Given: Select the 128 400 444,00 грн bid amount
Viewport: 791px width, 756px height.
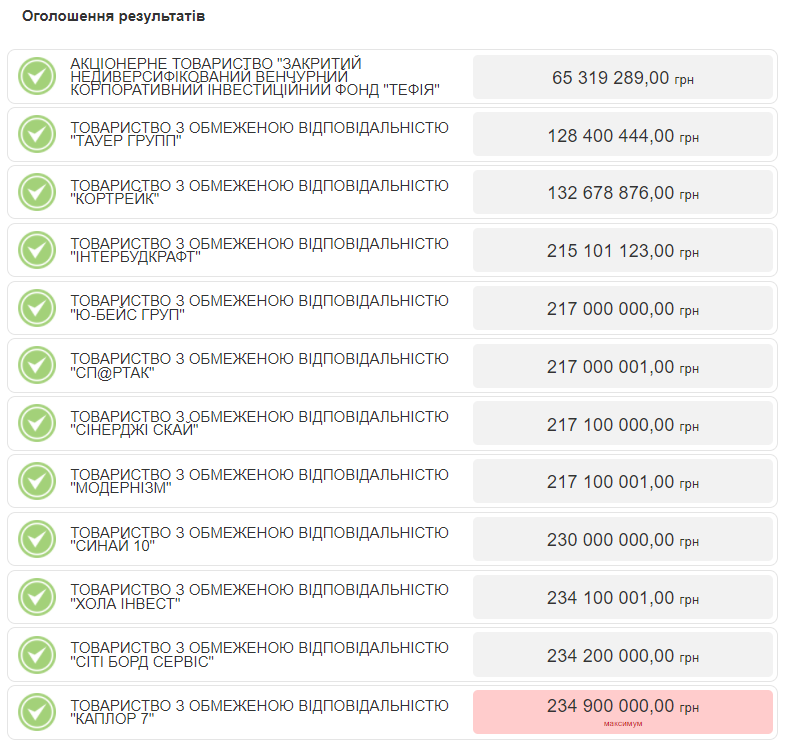Looking at the screenshot, I should [623, 135].
